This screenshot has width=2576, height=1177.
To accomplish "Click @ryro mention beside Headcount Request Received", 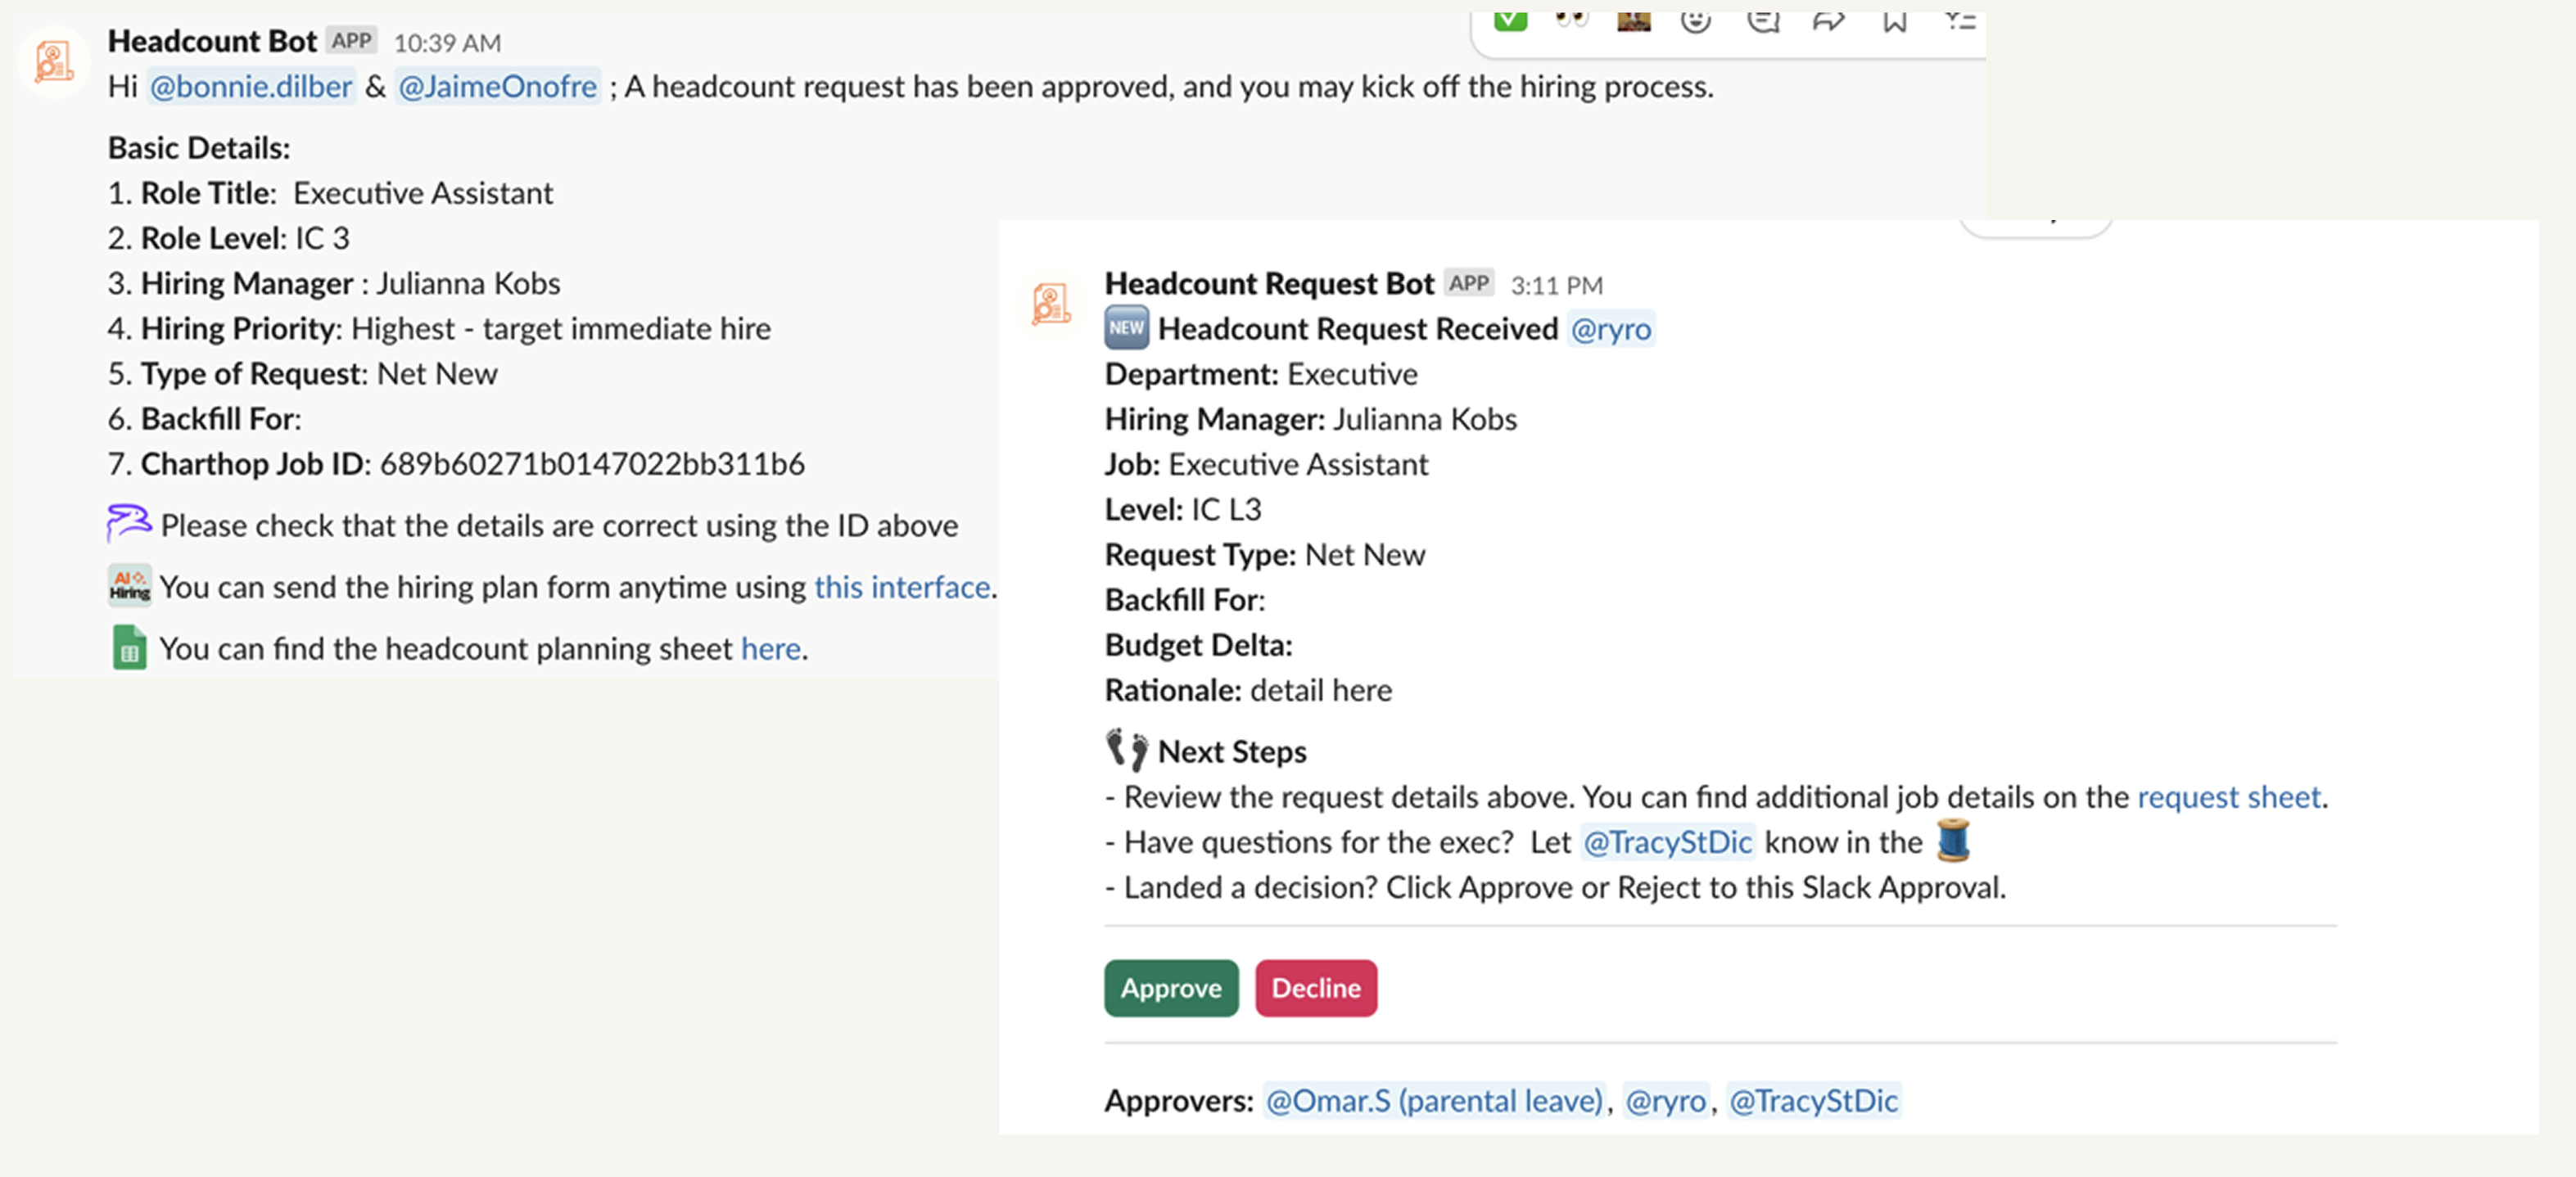I will (1610, 329).
